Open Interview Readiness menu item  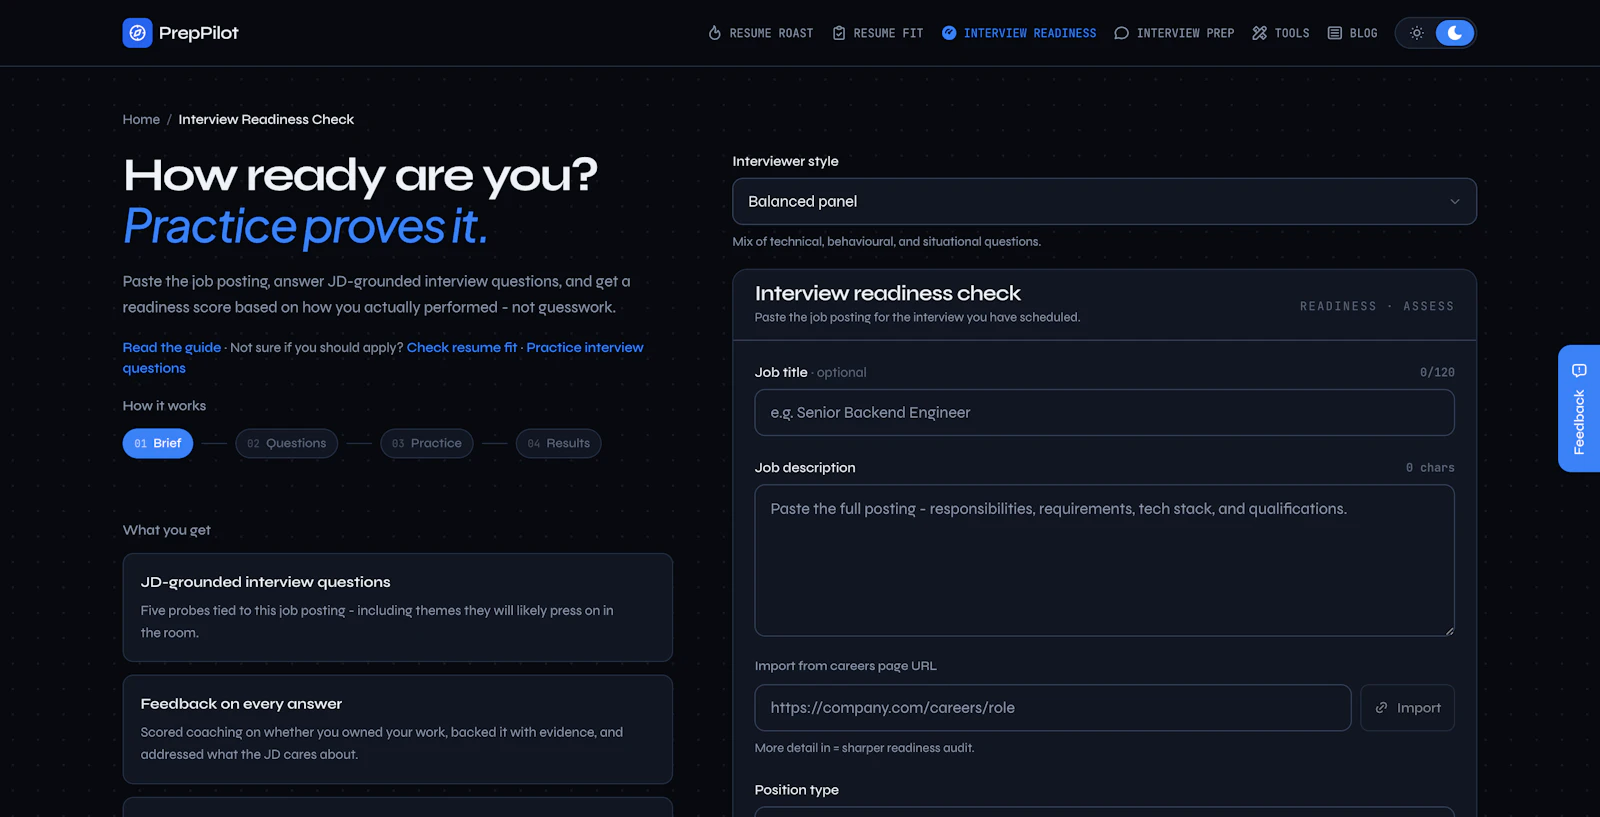[1019, 33]
